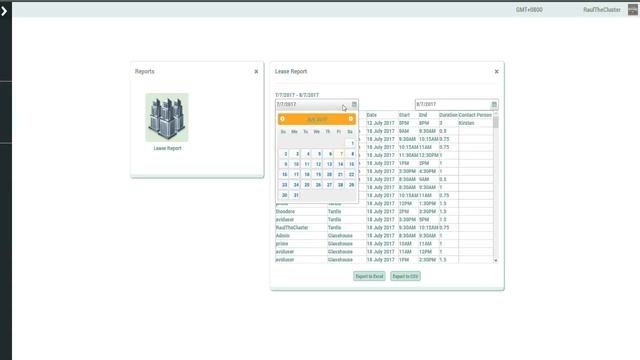Screen dimensions: 640x360
Task: Click the Duration column header
Action: pyautogui.click(x=448, y=115)
